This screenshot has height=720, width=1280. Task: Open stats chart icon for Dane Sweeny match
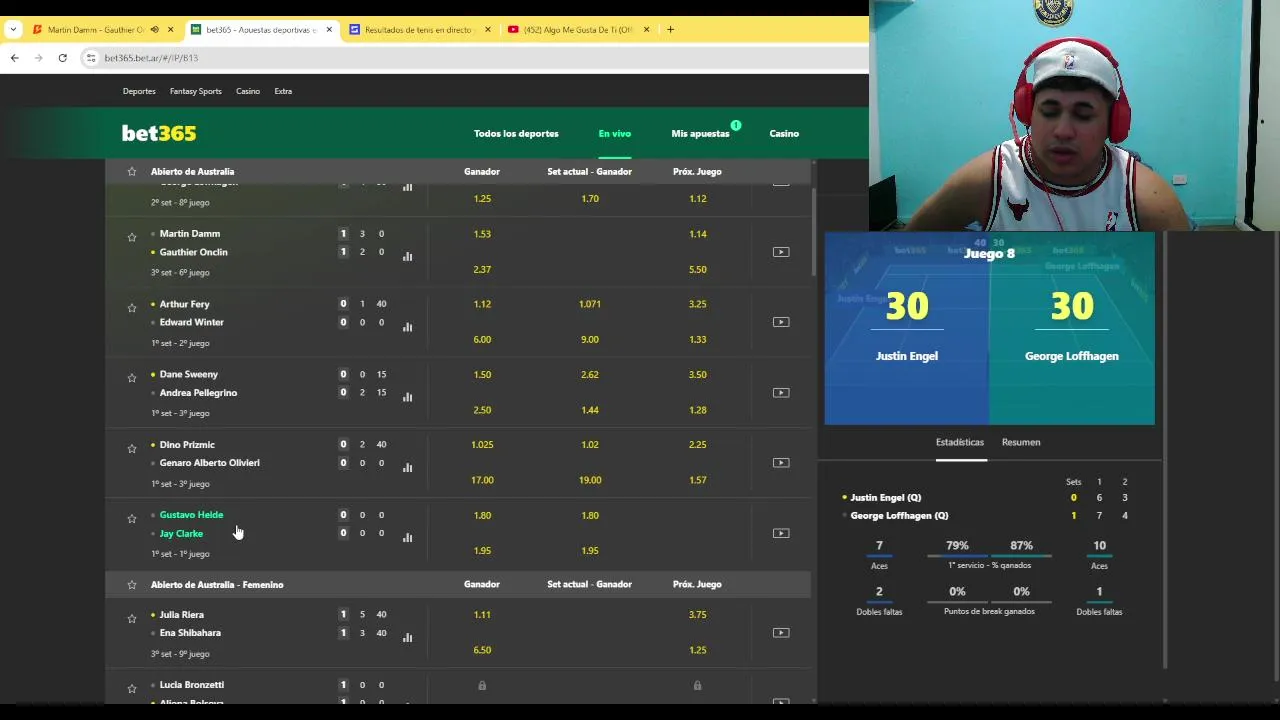pyautogui.click(x=407, y=396)
